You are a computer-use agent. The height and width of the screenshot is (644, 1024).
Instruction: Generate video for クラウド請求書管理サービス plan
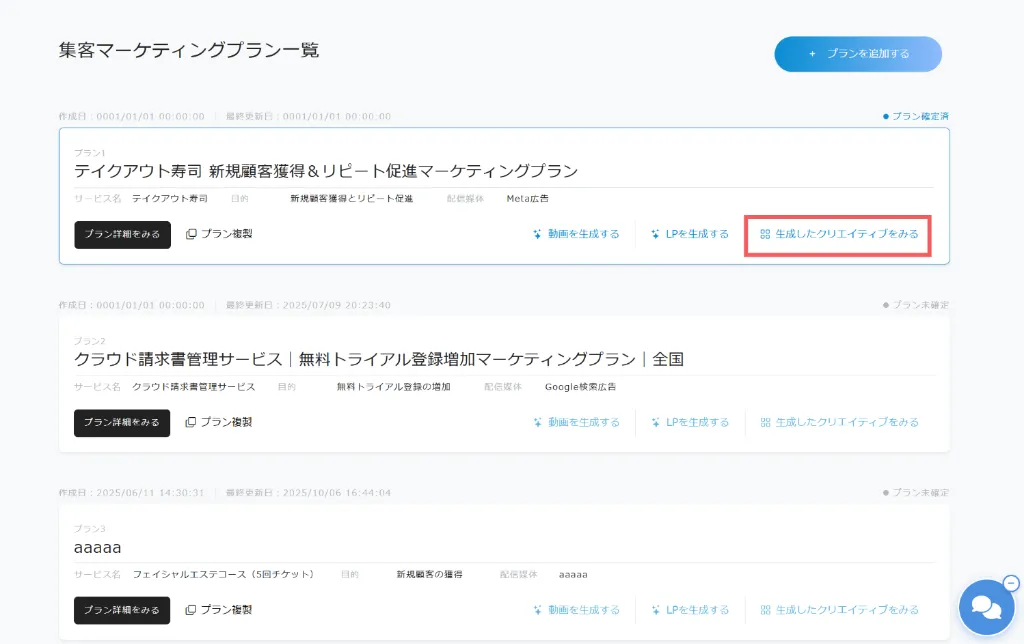tap(576, 422)
